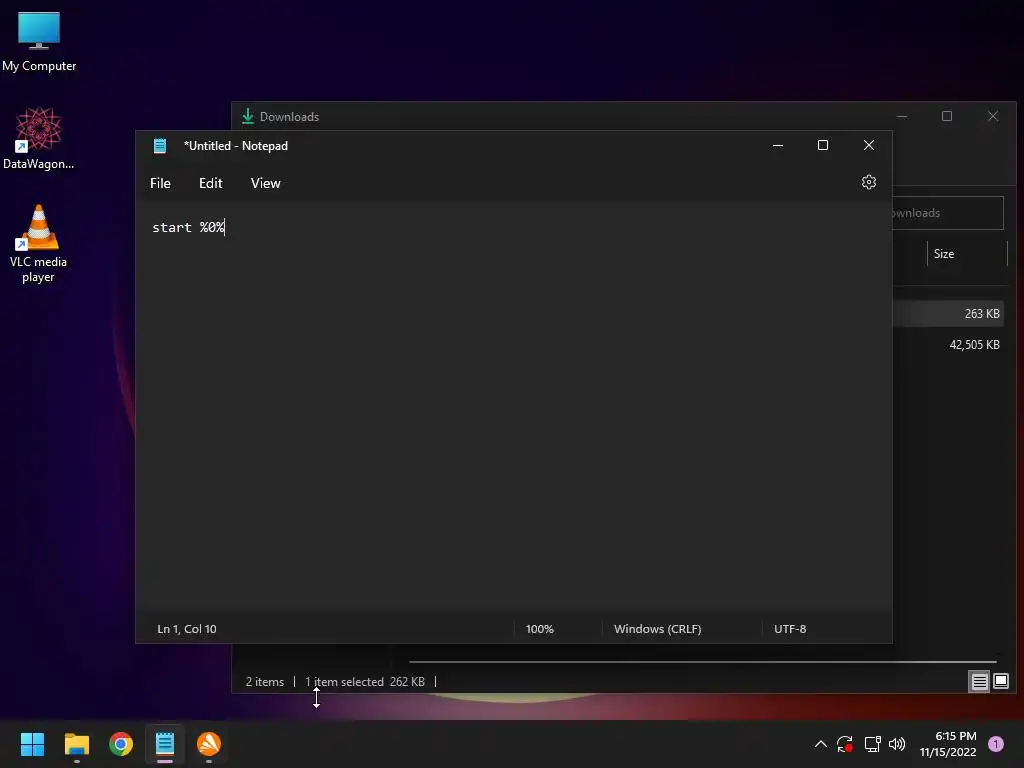Click the UTF-8 encoding indicator
The image size is (1024, 768).
790,629
